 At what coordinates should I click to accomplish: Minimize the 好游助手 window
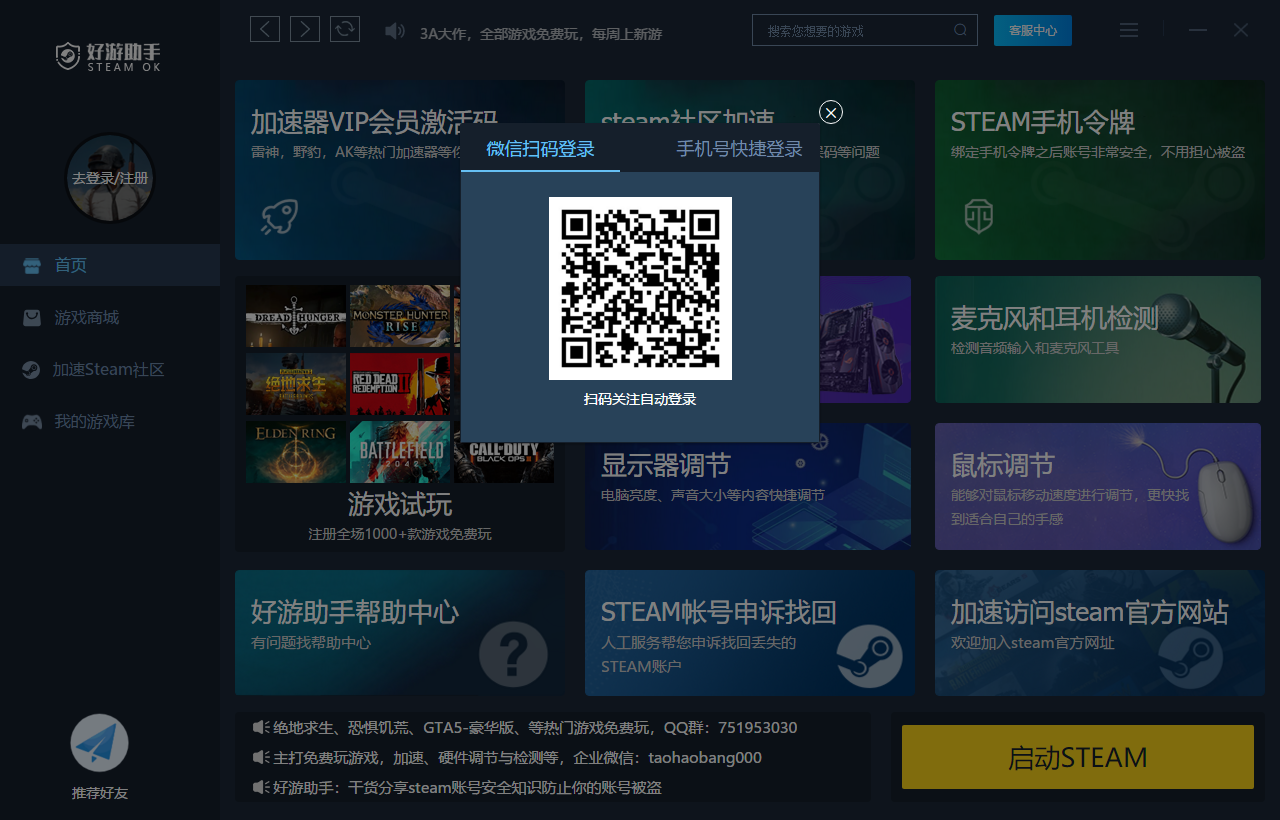point(1197,30)
